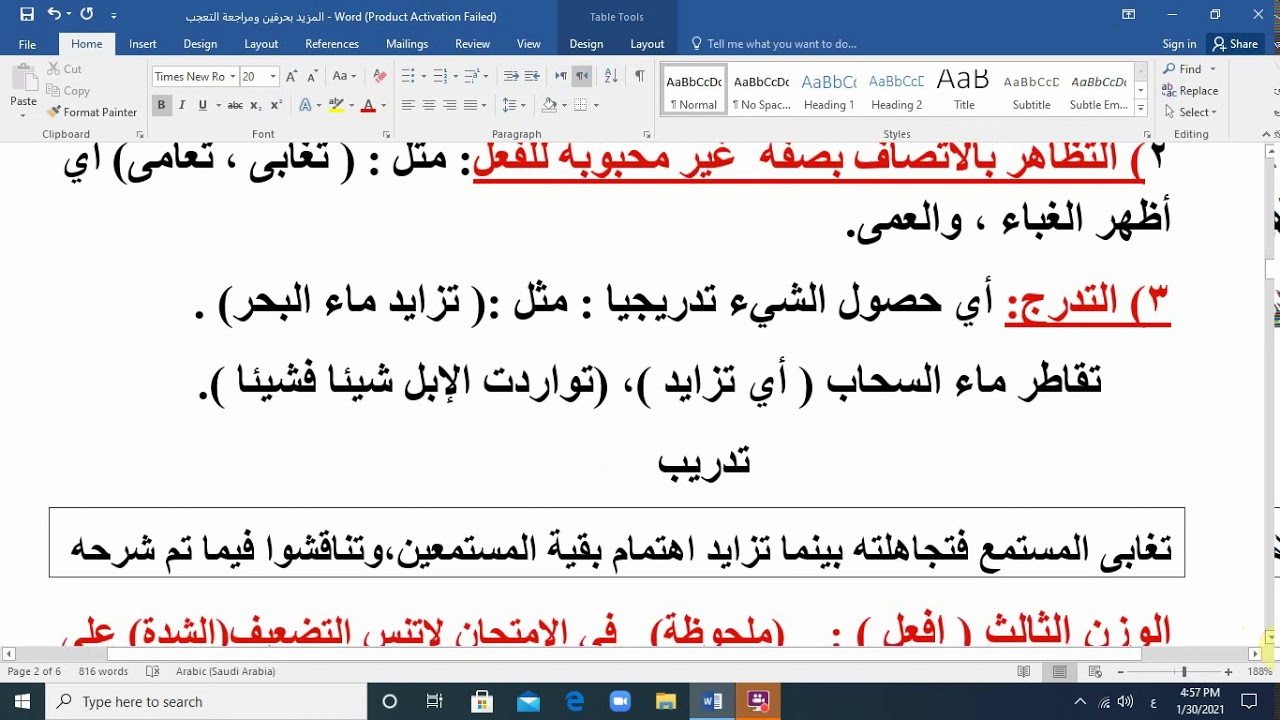This screenshot has height=720, width=1280.
Task: Click the Superscript icon
Action: pyautogui.click(x=277, y=105)
